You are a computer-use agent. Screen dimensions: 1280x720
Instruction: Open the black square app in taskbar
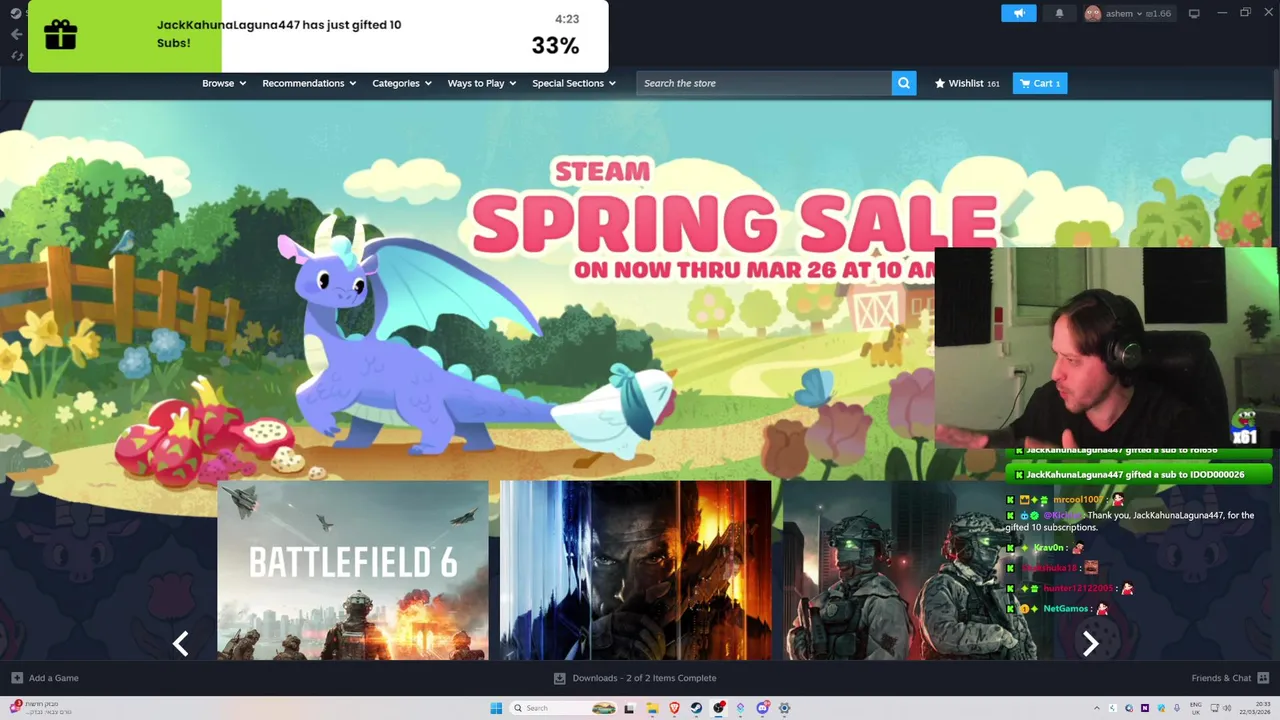tap(629, 708)
